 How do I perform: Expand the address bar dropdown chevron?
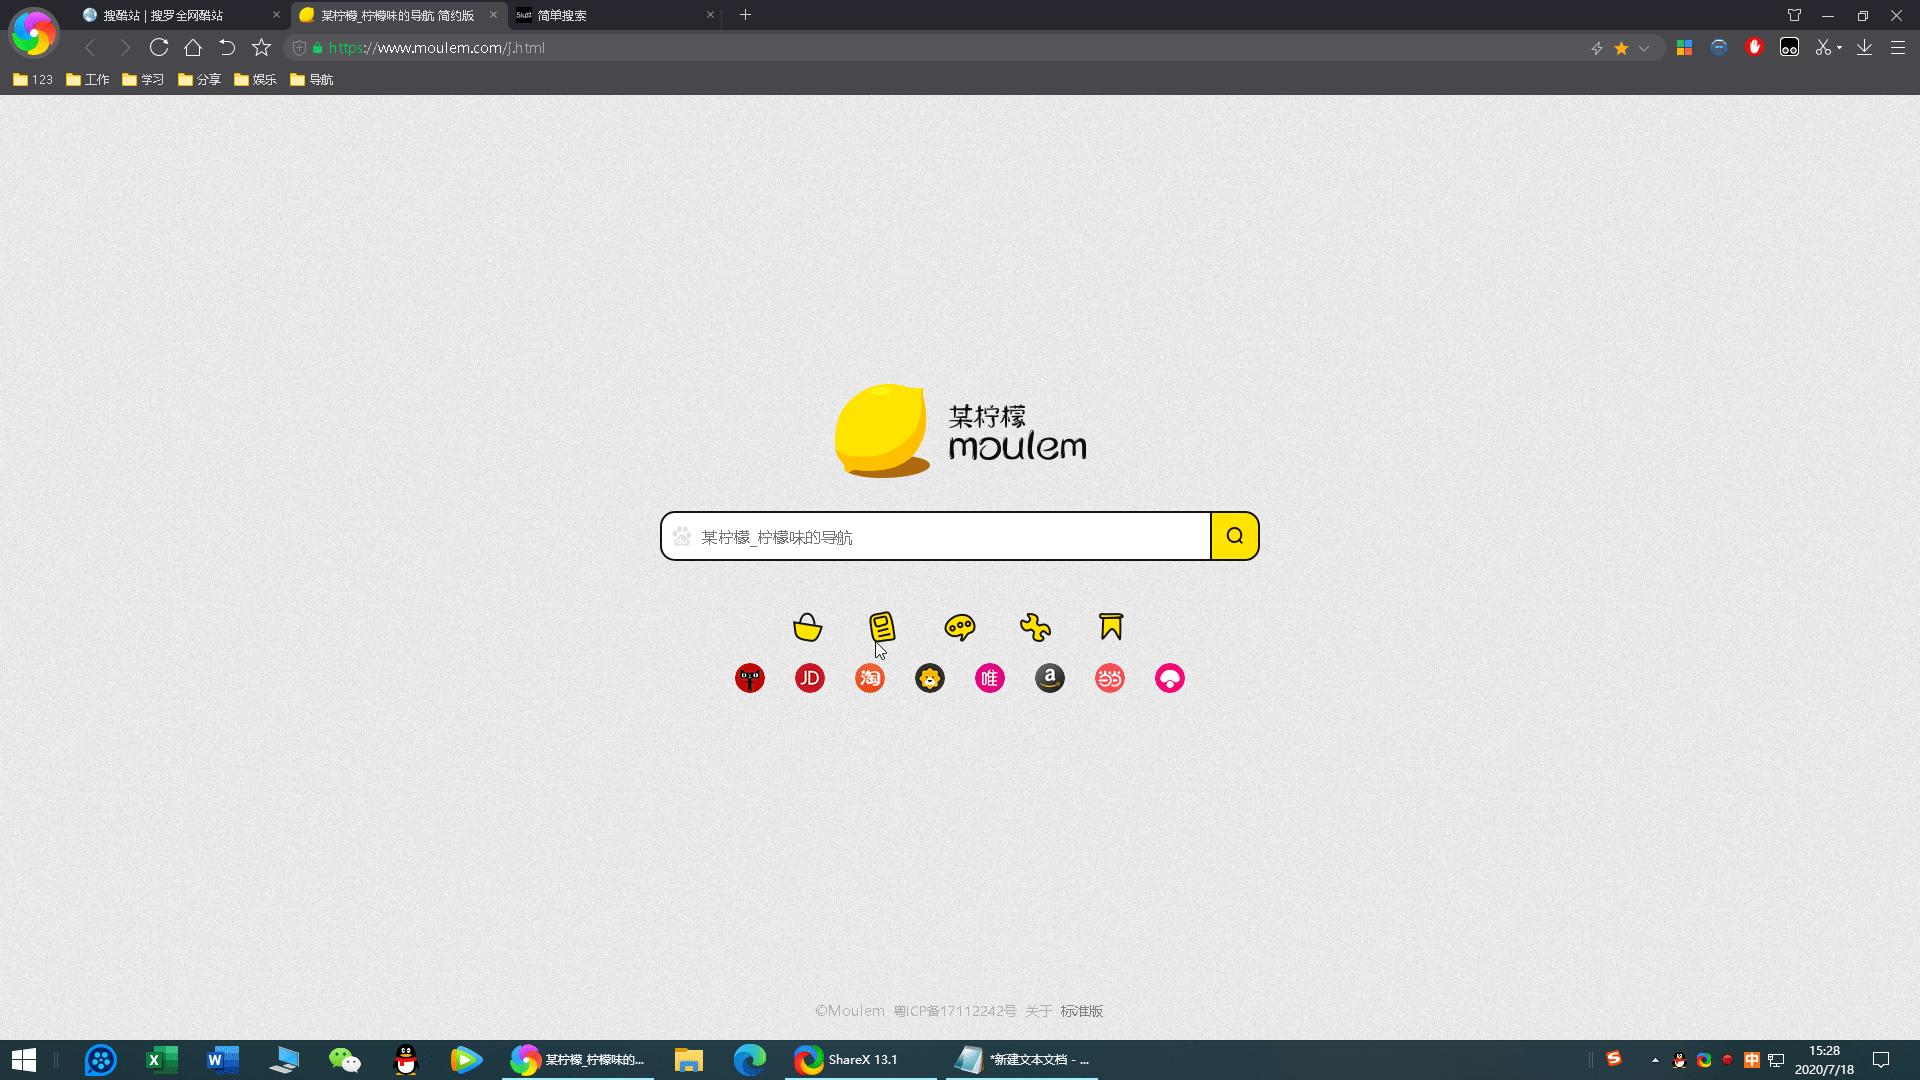click(x=1644, y=48)
